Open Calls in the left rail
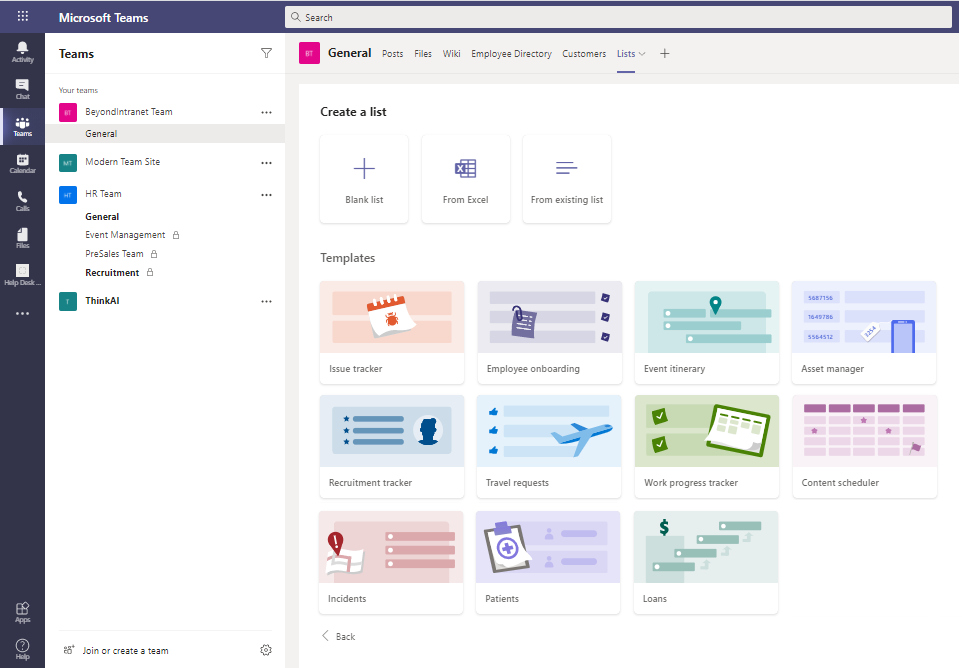962x668 pixels. [x=22, y=201]
